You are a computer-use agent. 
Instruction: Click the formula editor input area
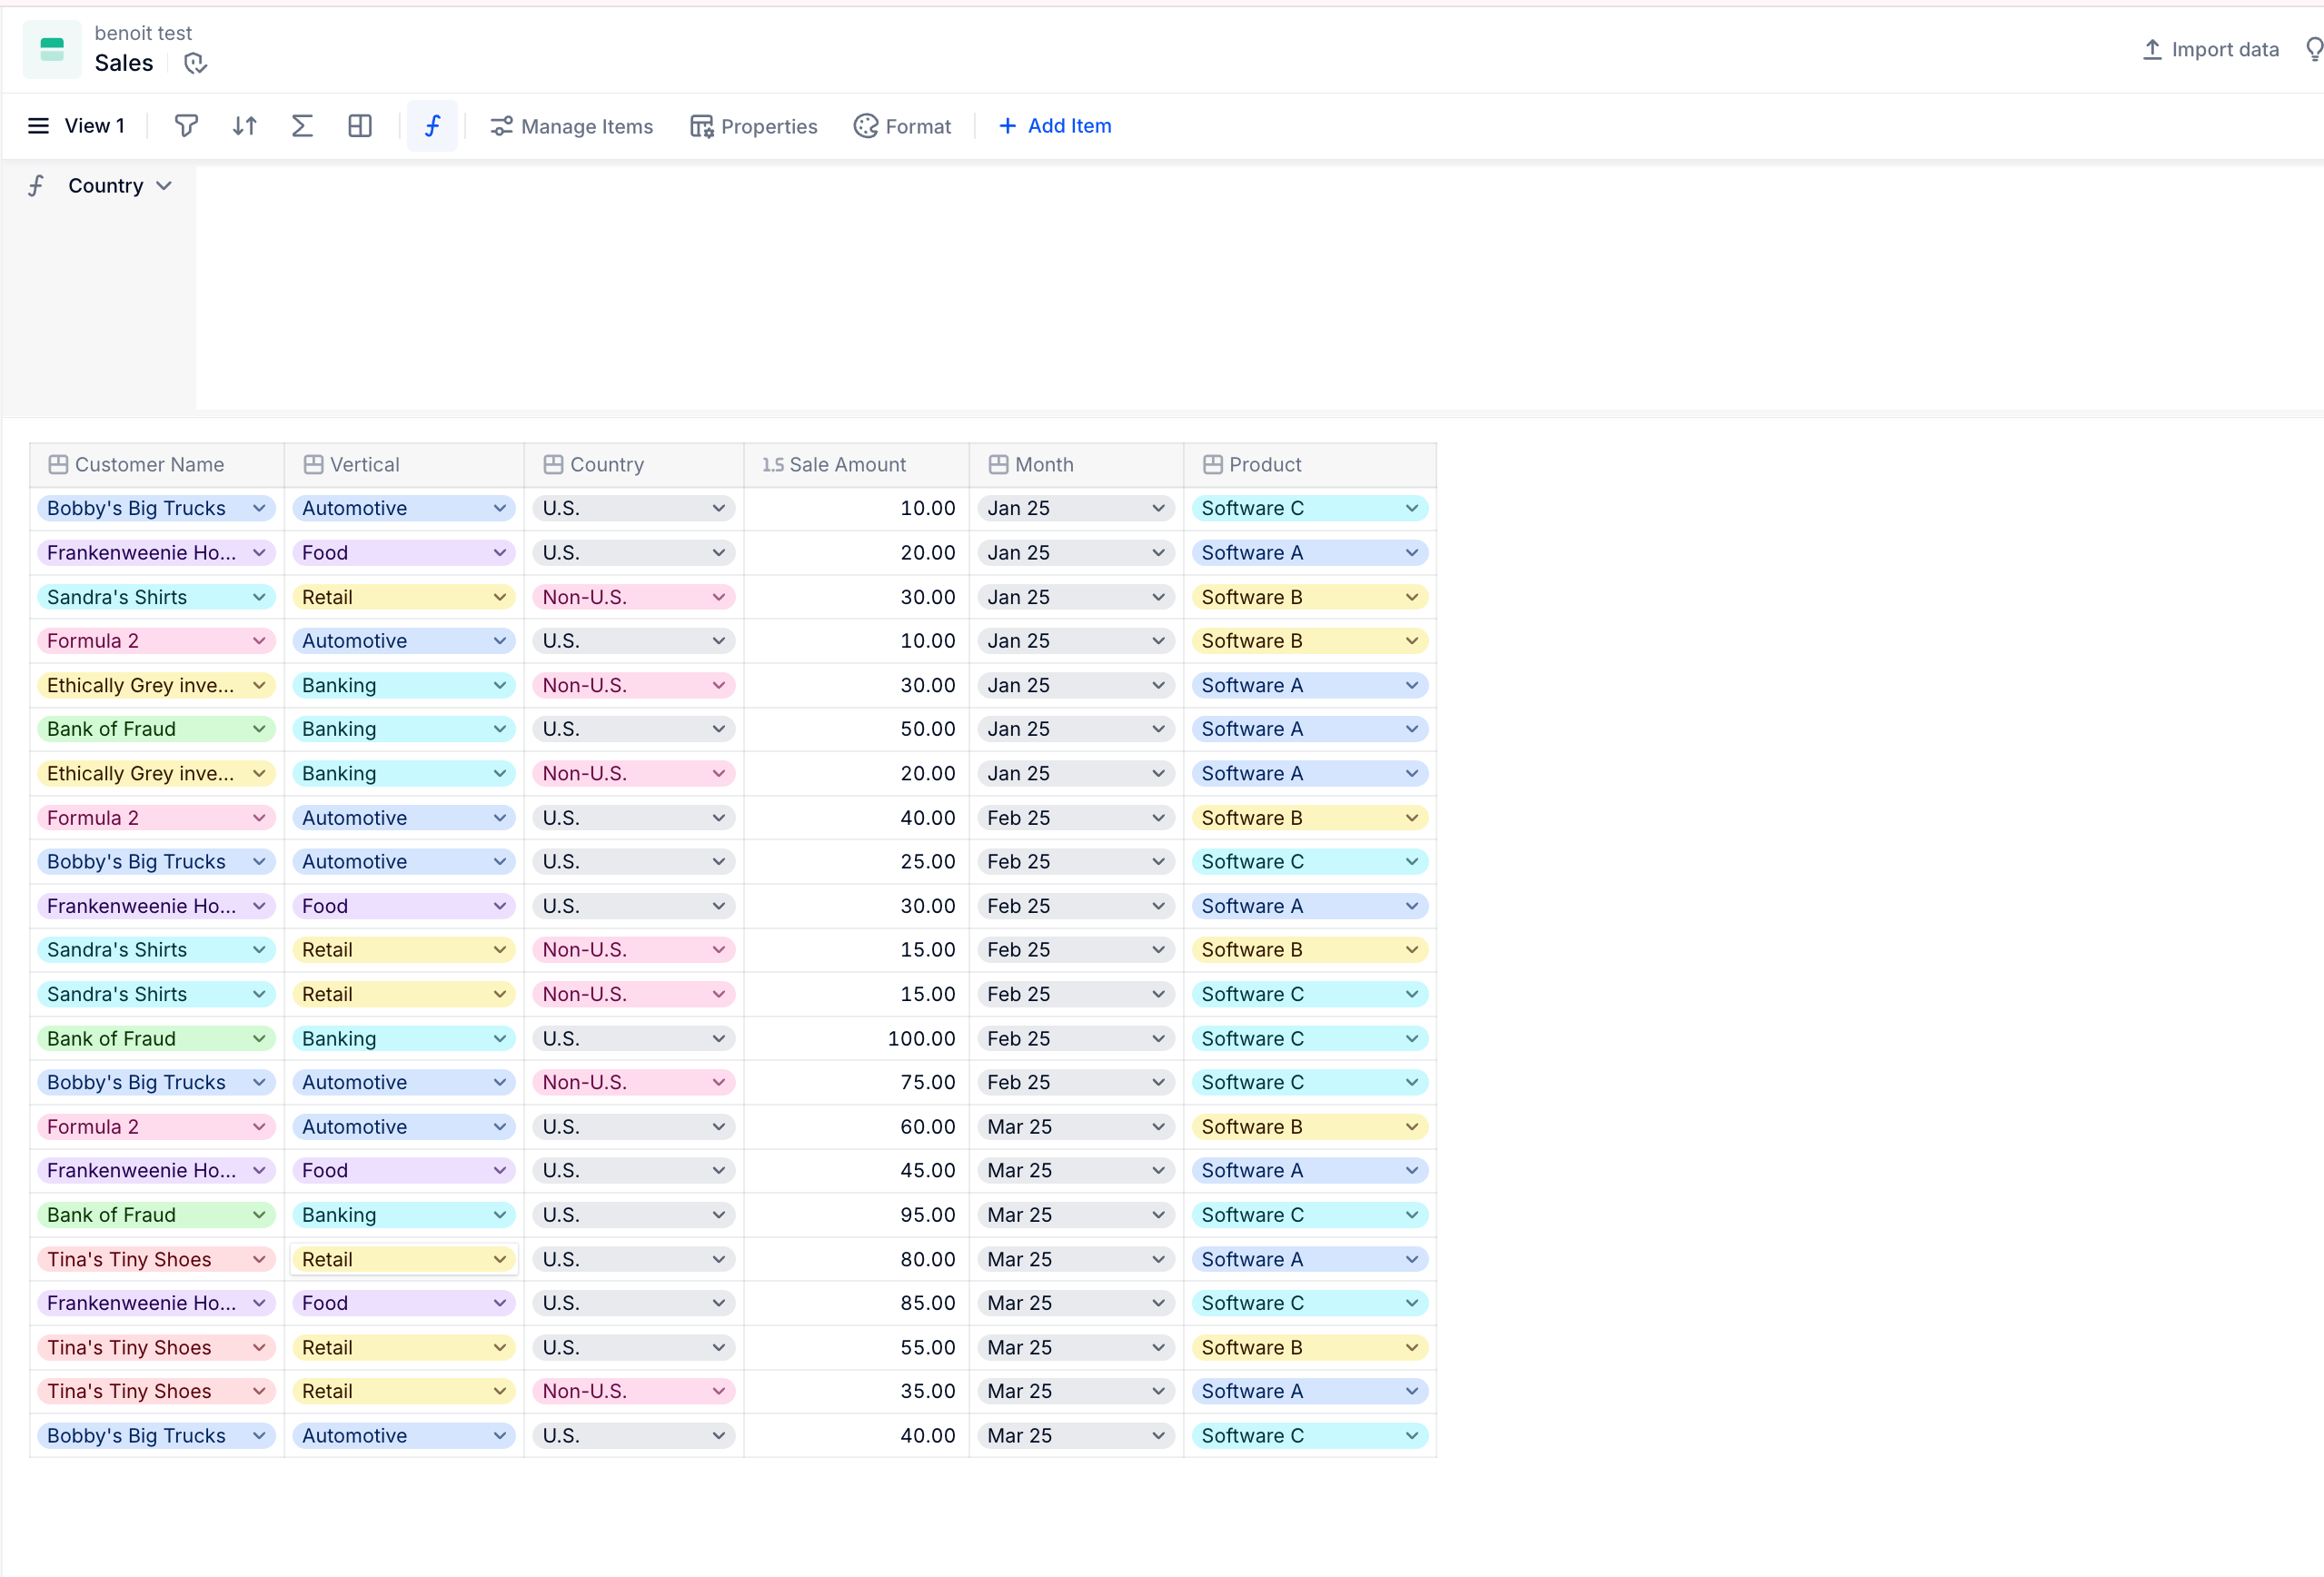tap(1260, 288)
